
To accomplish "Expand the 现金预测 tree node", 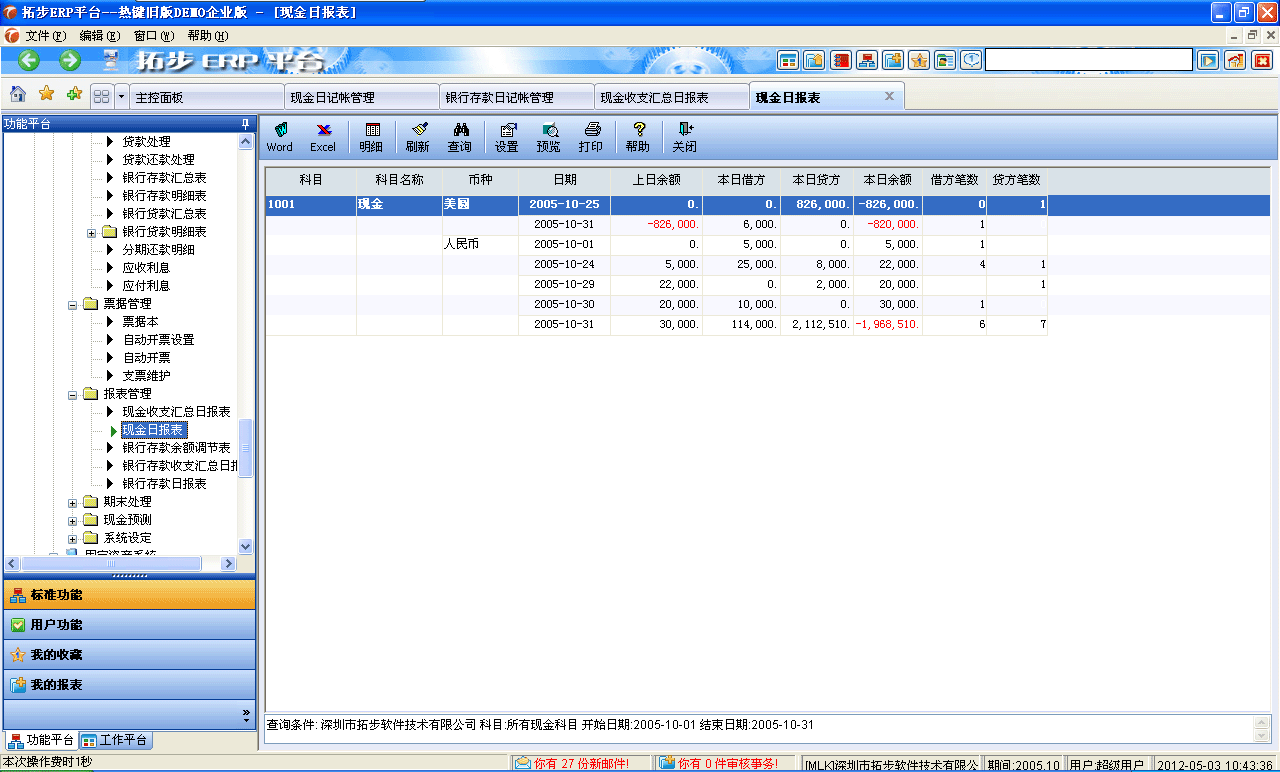I will click(x=71, y=519).
